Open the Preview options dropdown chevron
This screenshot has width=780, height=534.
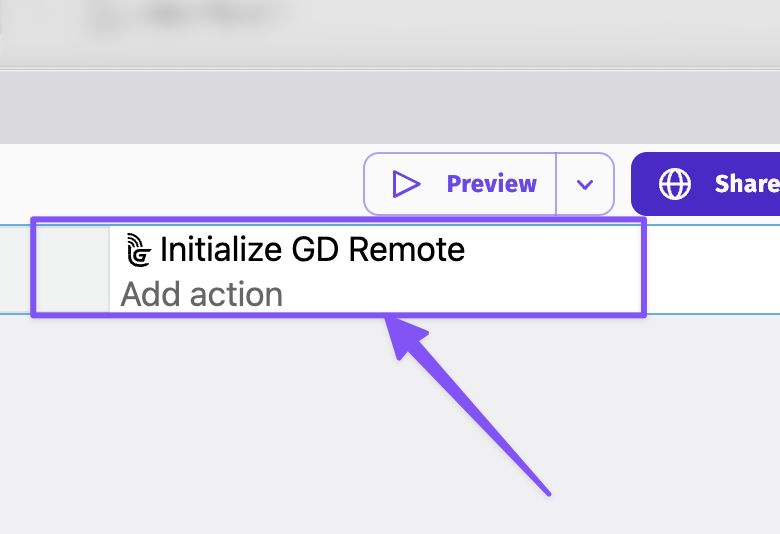[x=585, y=184]
